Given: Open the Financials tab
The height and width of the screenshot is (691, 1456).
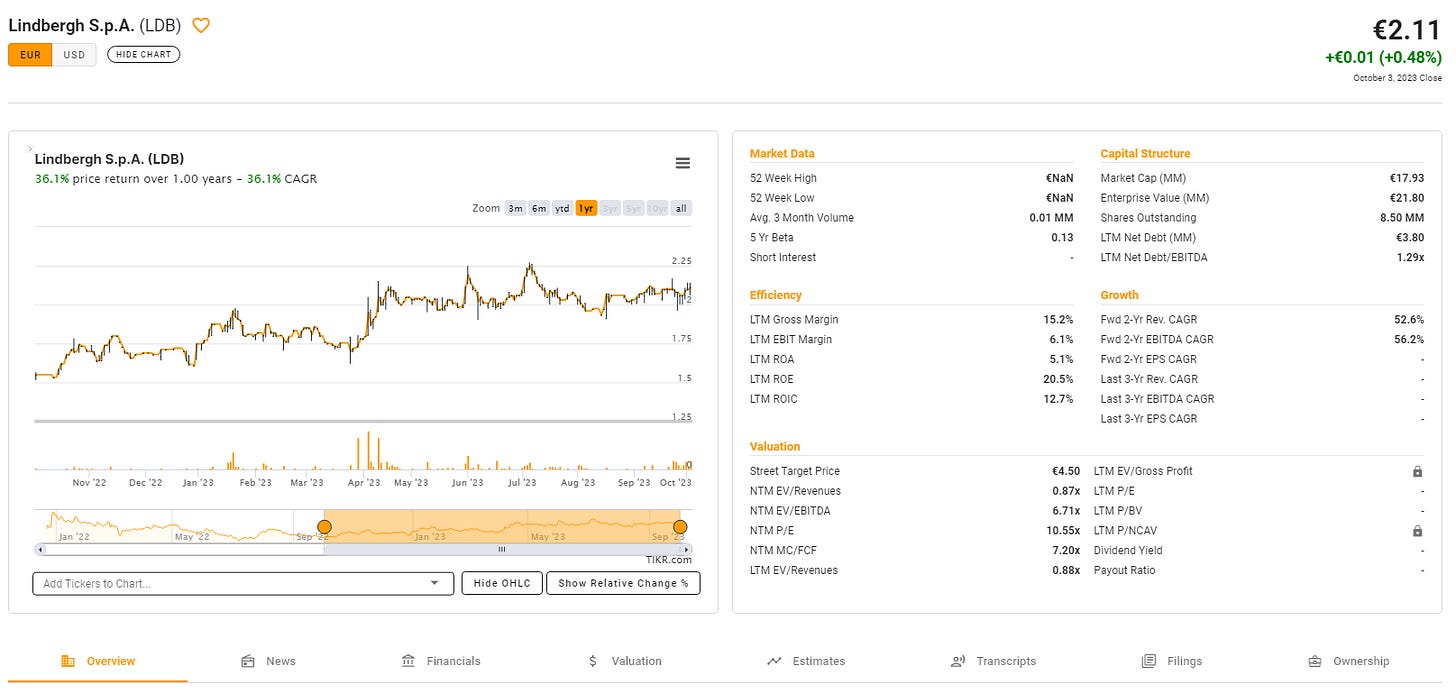Looking at the screenshot, I should (x=441, y=661).
